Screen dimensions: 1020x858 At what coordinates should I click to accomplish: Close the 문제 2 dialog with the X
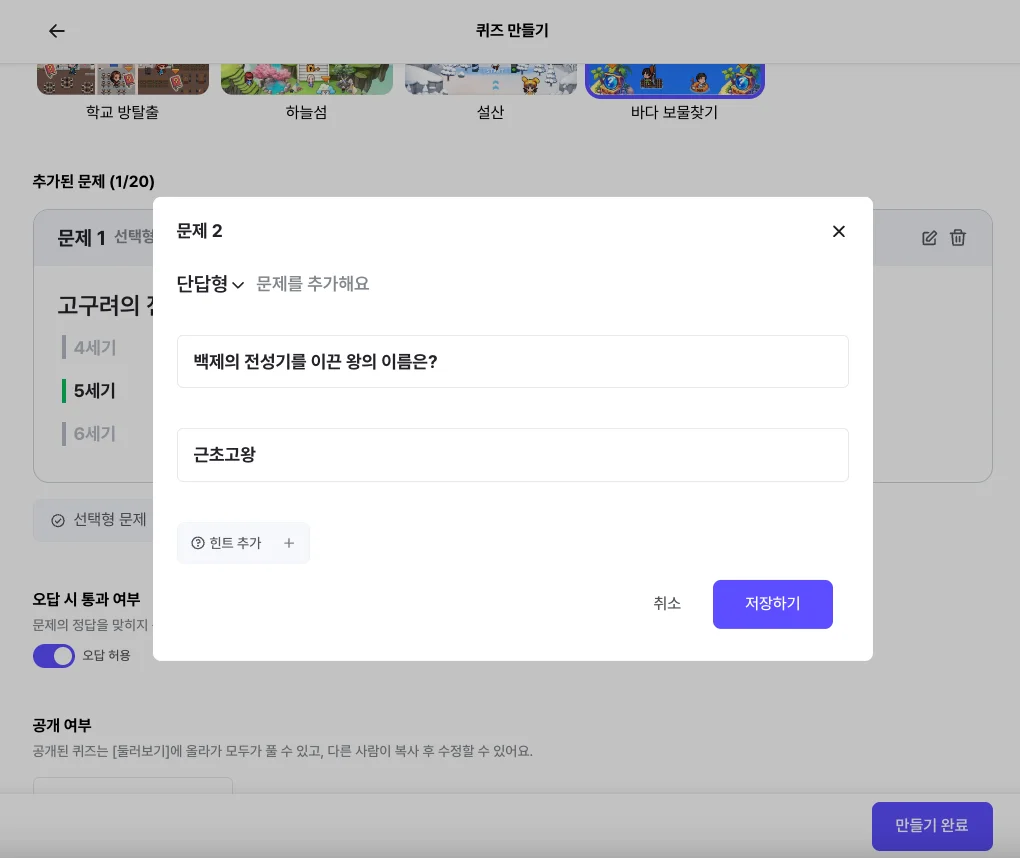point(839,231)
